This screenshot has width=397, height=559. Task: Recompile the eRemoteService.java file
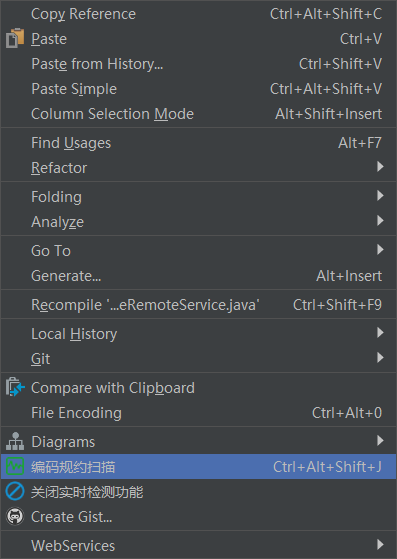tap(198, 304)
